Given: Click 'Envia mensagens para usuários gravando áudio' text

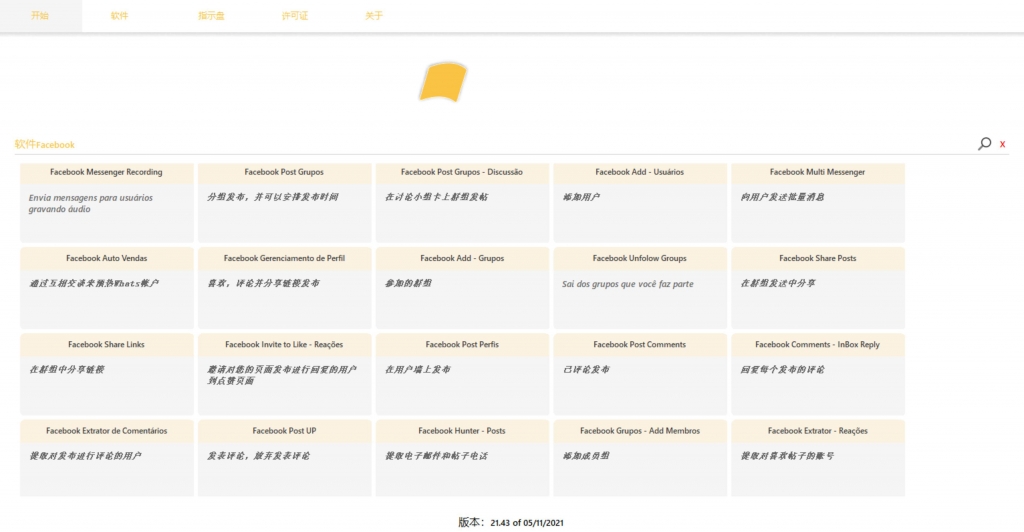Looking at the screenshot, I should tap(91, 203).
